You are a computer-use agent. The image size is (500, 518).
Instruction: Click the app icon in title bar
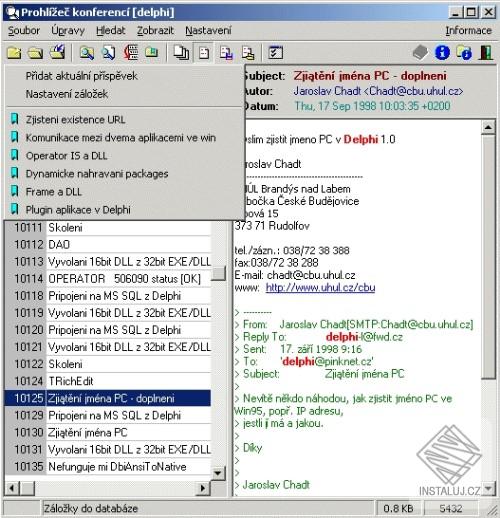[13, 12]
